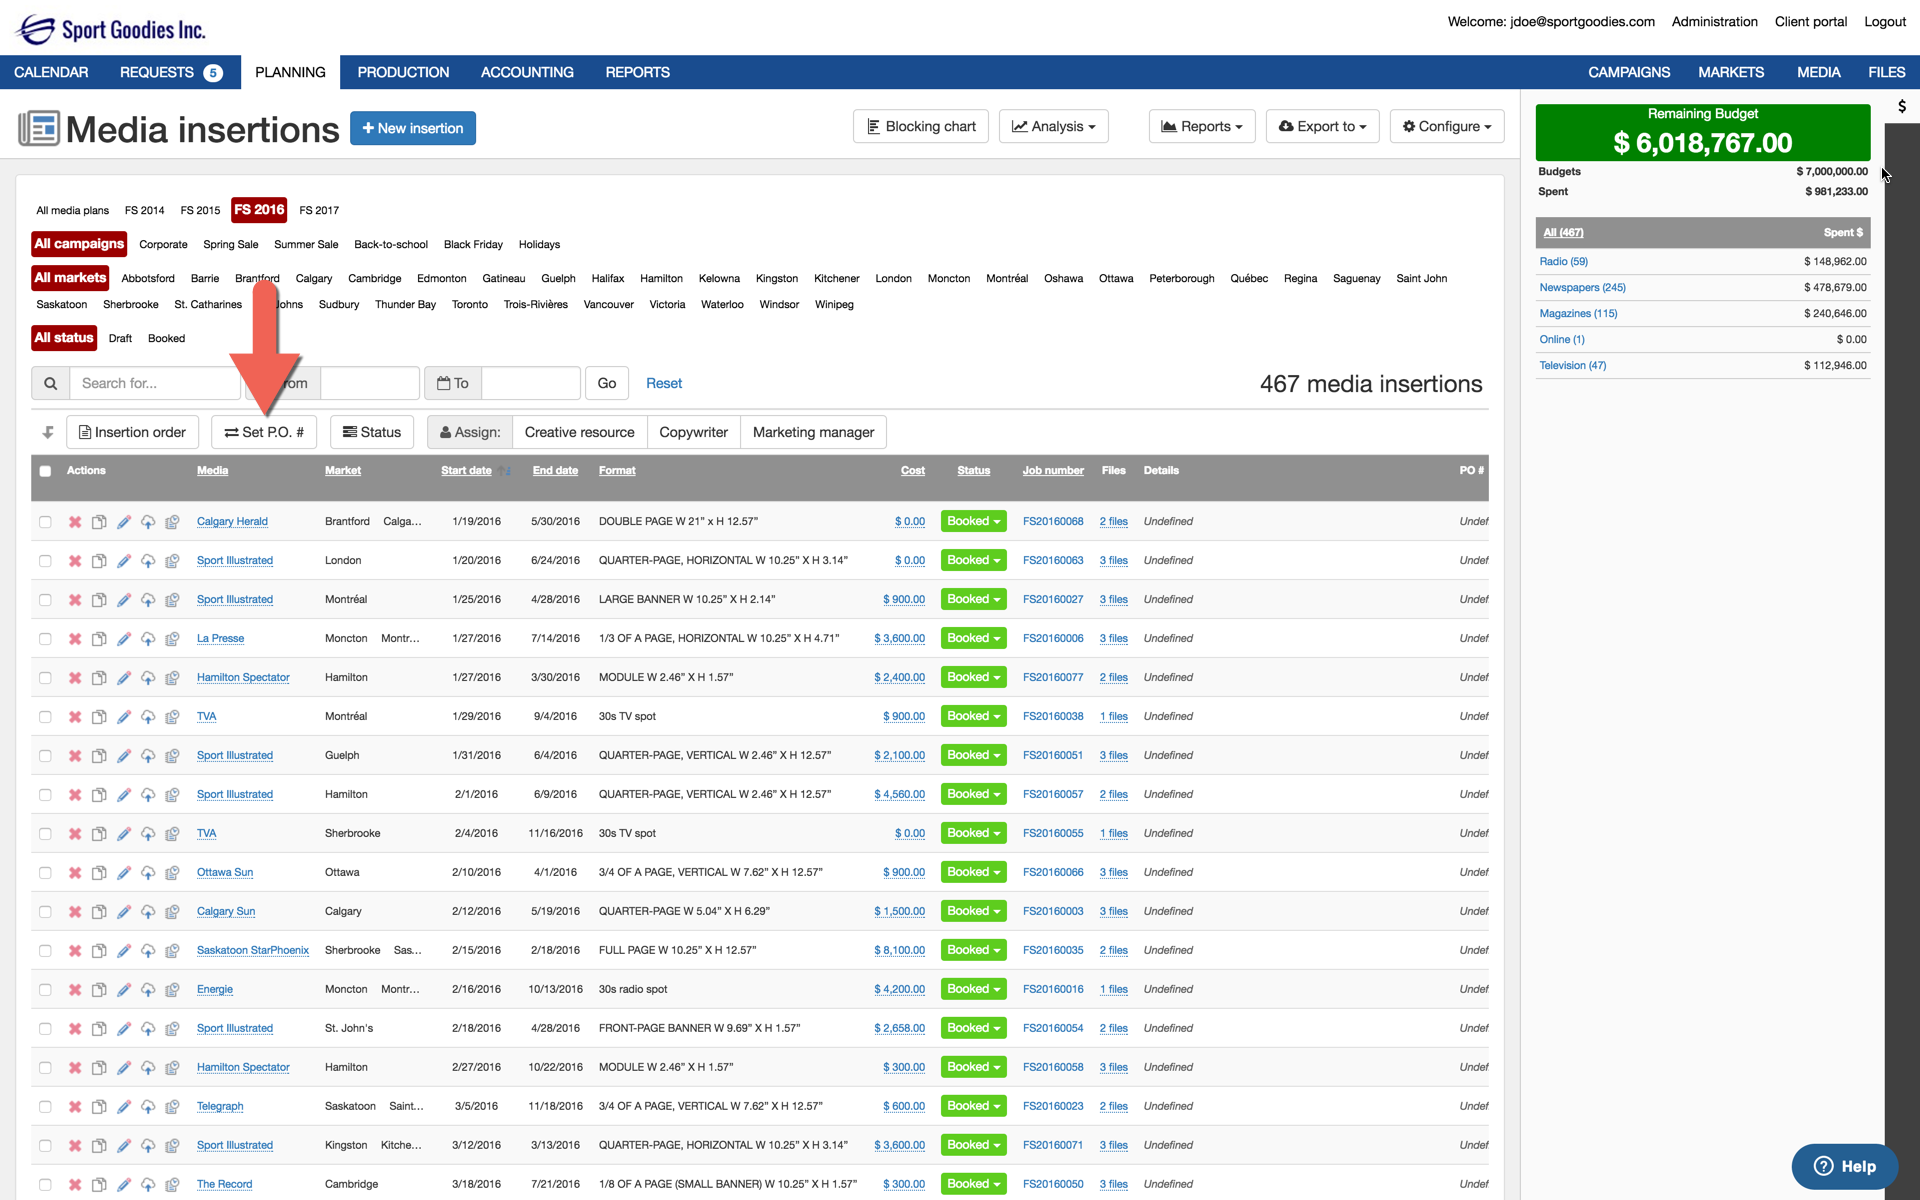Click upload cloud icon for Ottawa Sun

[x=148, y=873]
